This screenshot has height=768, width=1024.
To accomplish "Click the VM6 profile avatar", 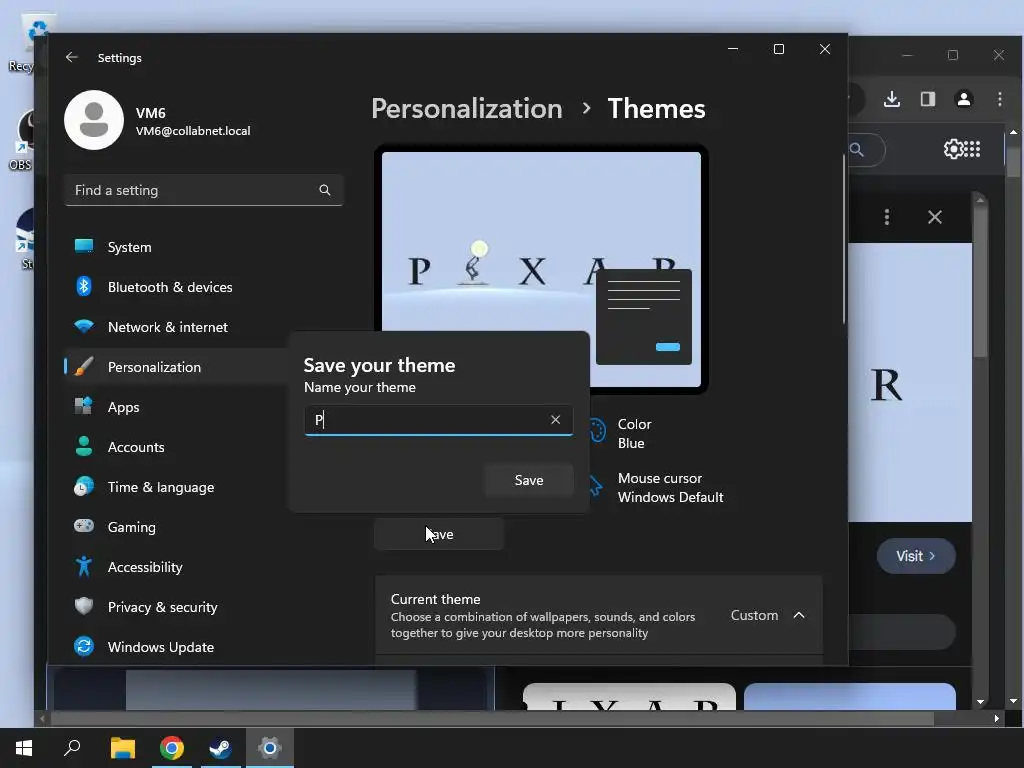I will pyautogui.click(x=94, y=120).
